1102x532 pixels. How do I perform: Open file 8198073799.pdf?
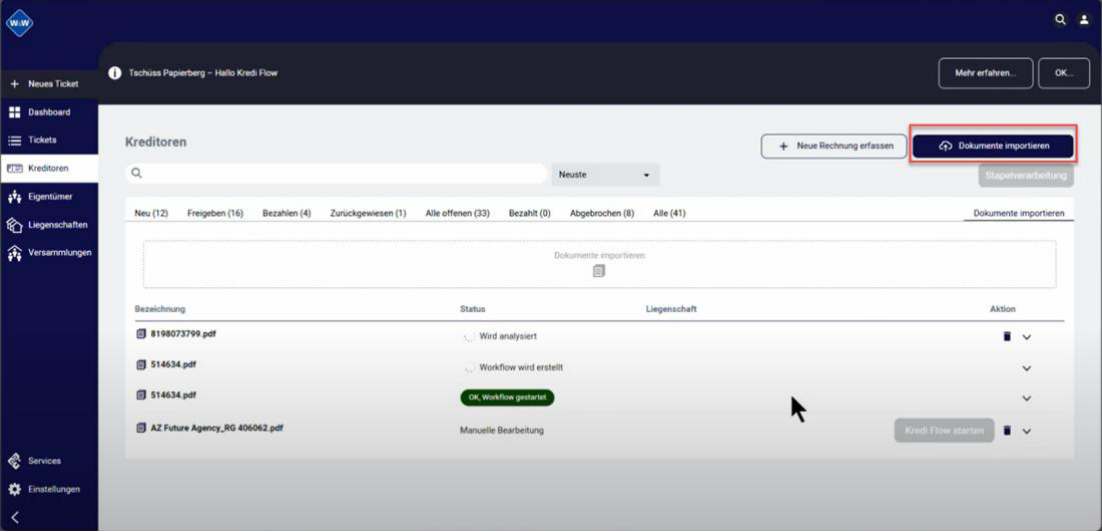183,334
